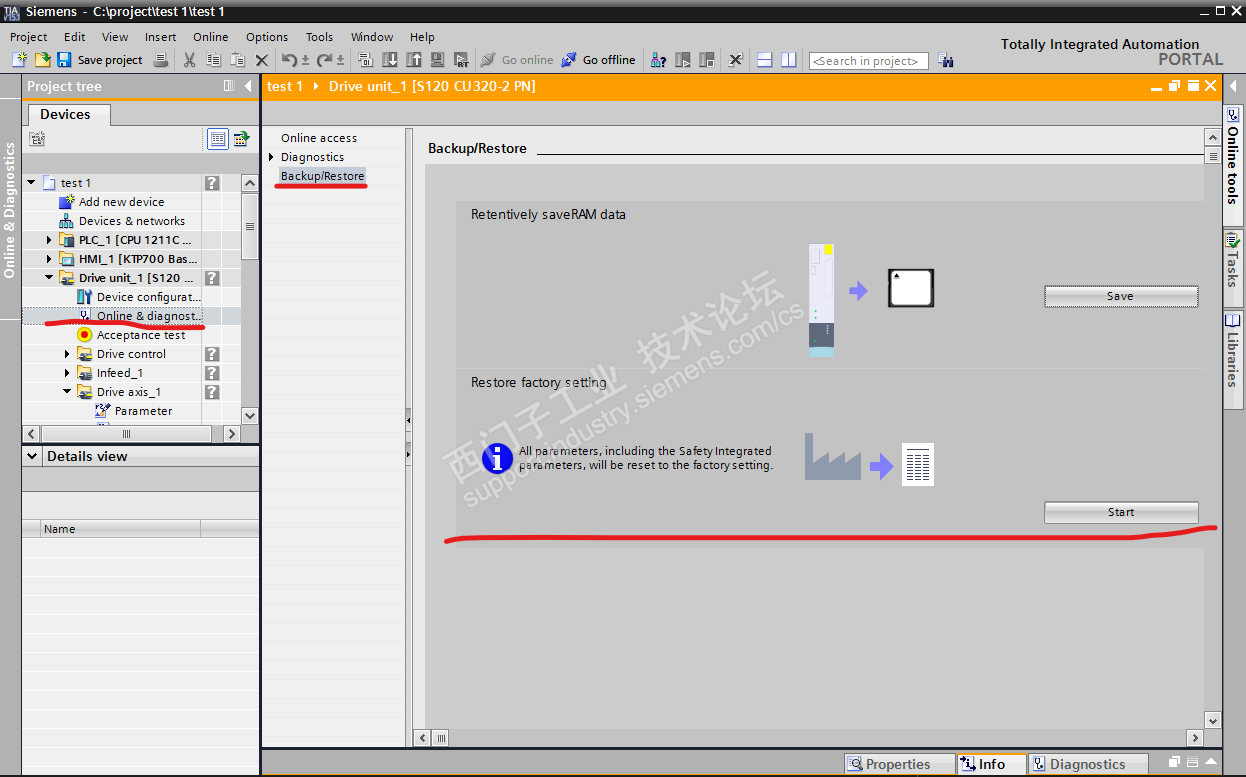Image resolution: width=1246 pixels, height=777 pixels.
Task: Select Online access in navigation
Action: pos(318,138)
